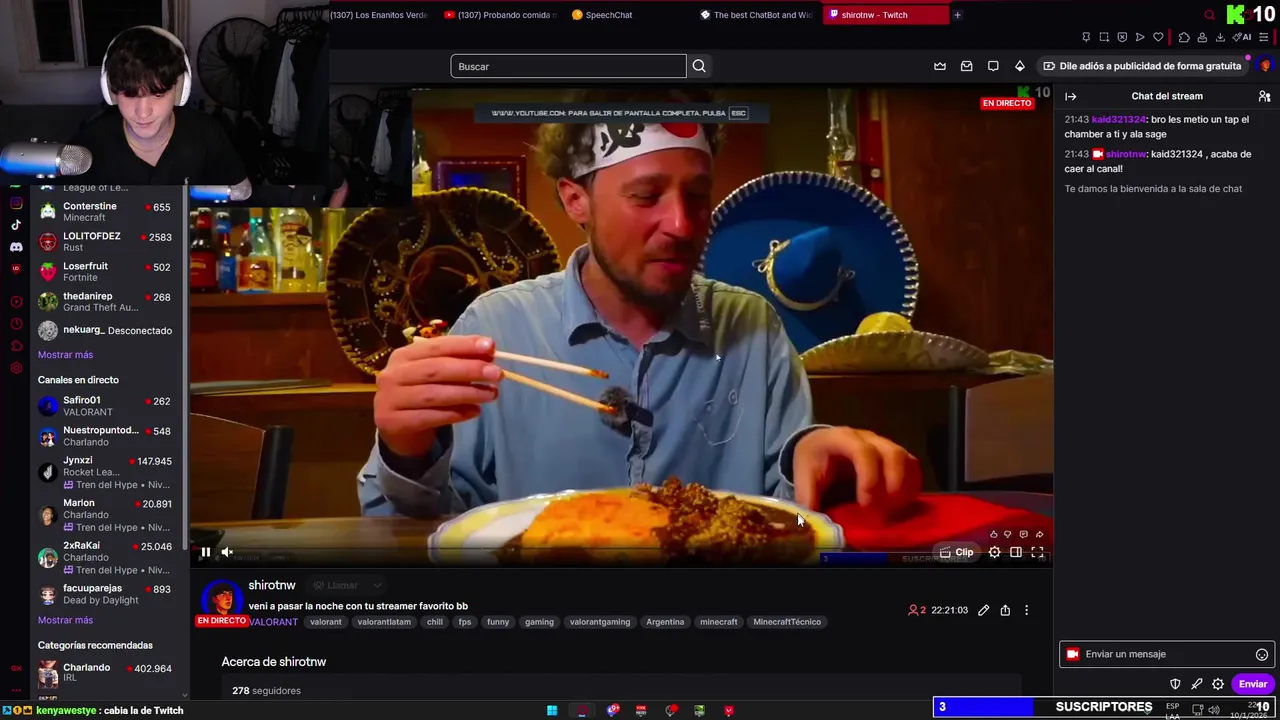Expand live channels with second Mostrar más
Image resolution: width=1280 pixels, height=720 pixels.
[65, 620]
